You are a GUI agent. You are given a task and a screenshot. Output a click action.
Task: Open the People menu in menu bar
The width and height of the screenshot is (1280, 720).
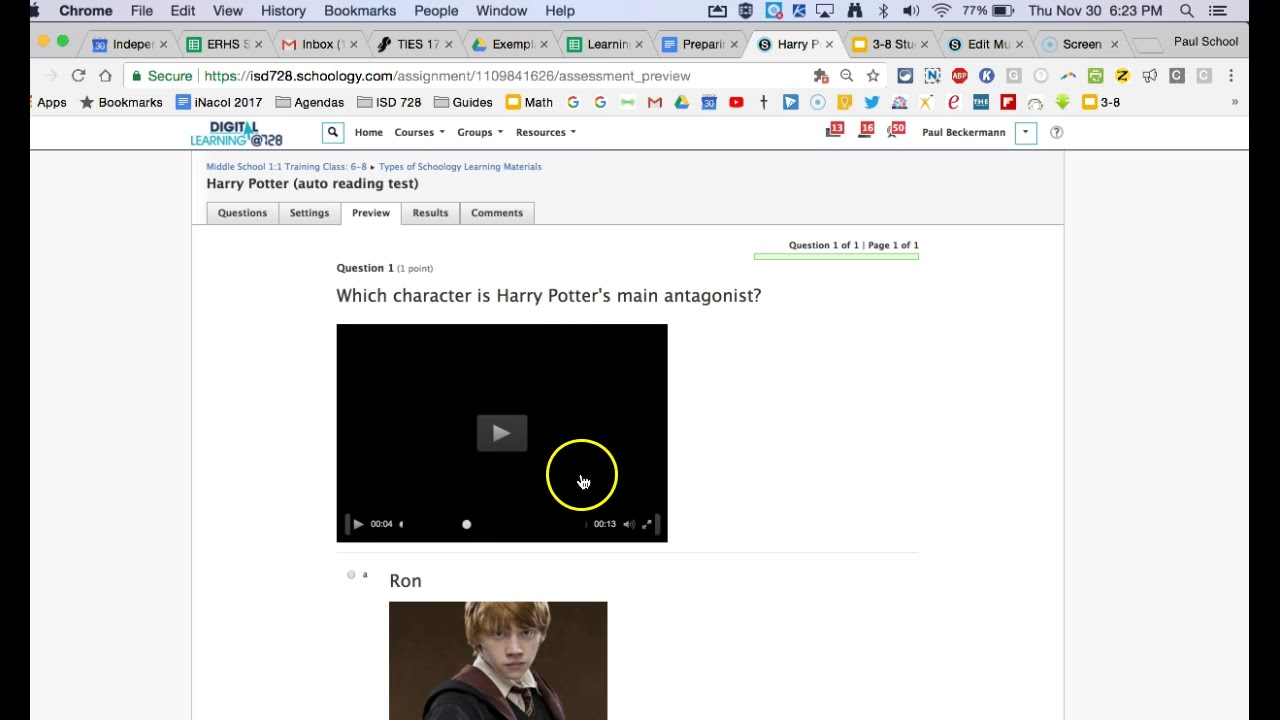436,11
